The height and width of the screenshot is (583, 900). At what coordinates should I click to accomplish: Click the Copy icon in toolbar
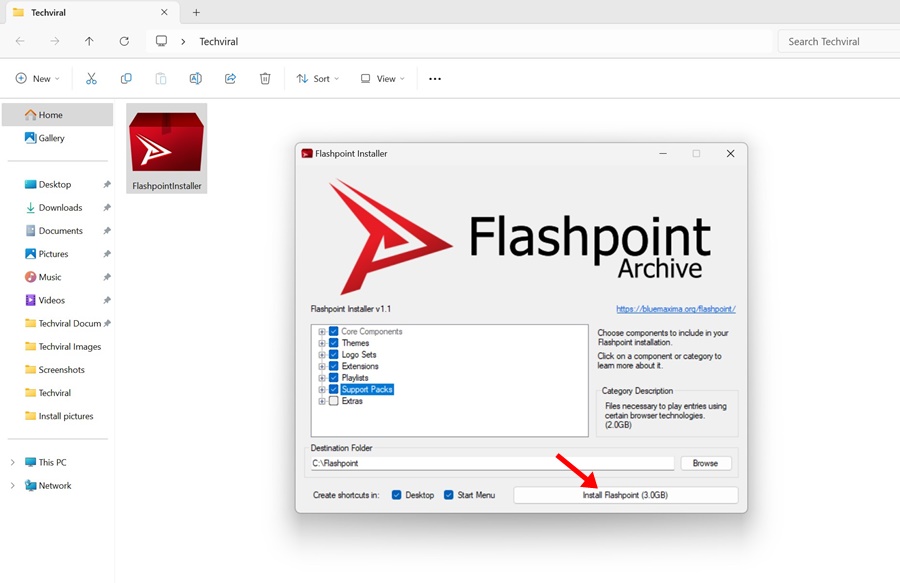click(x=126, y=79)
